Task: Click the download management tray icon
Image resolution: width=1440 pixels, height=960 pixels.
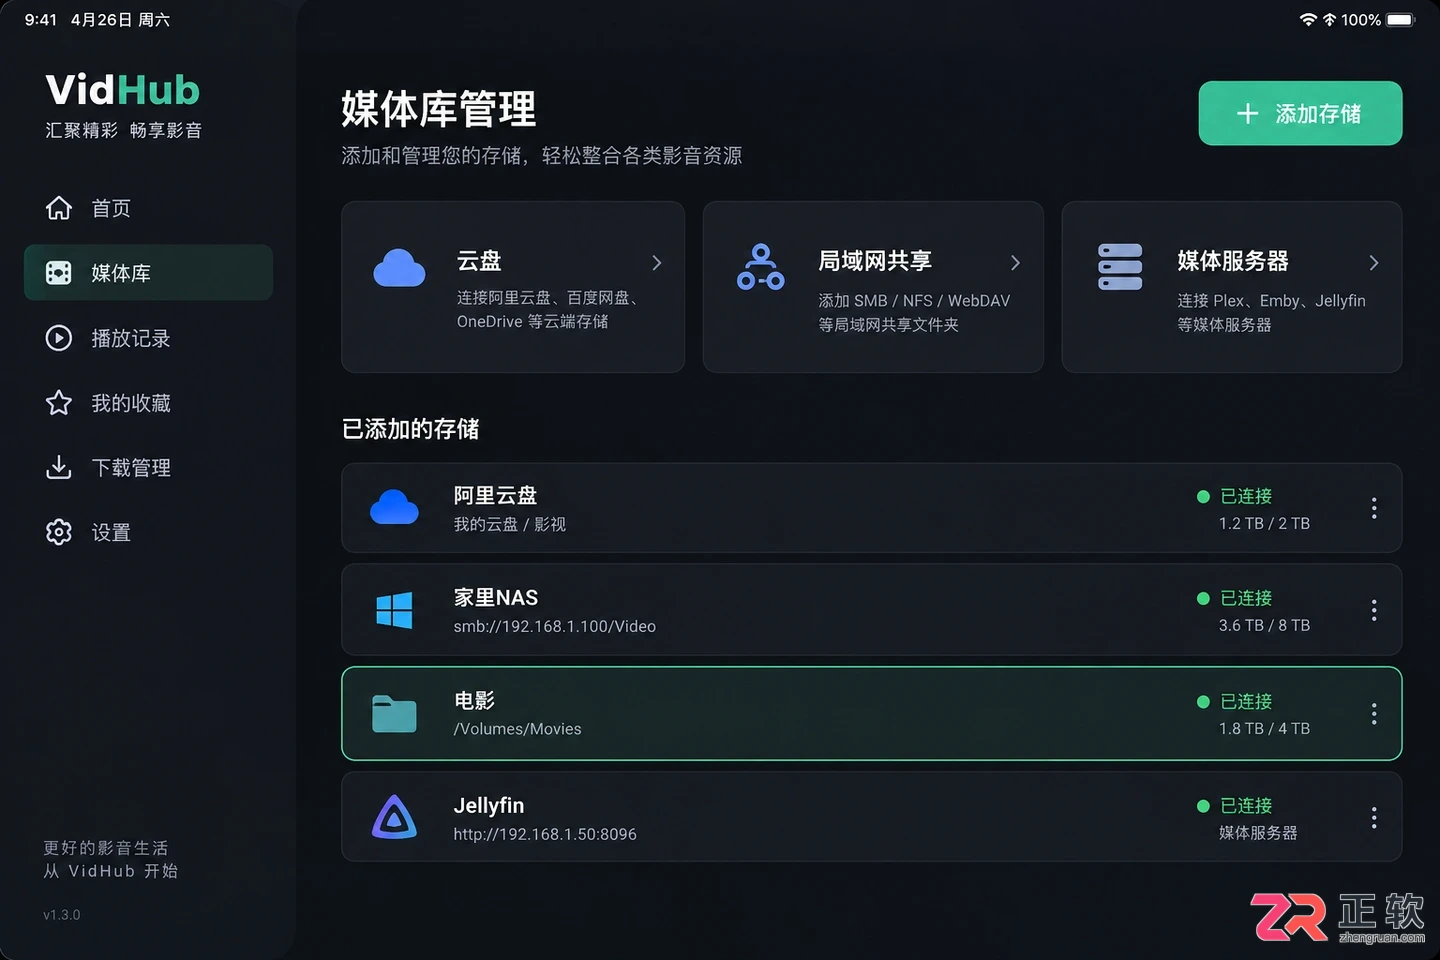Action: [59, 467]
